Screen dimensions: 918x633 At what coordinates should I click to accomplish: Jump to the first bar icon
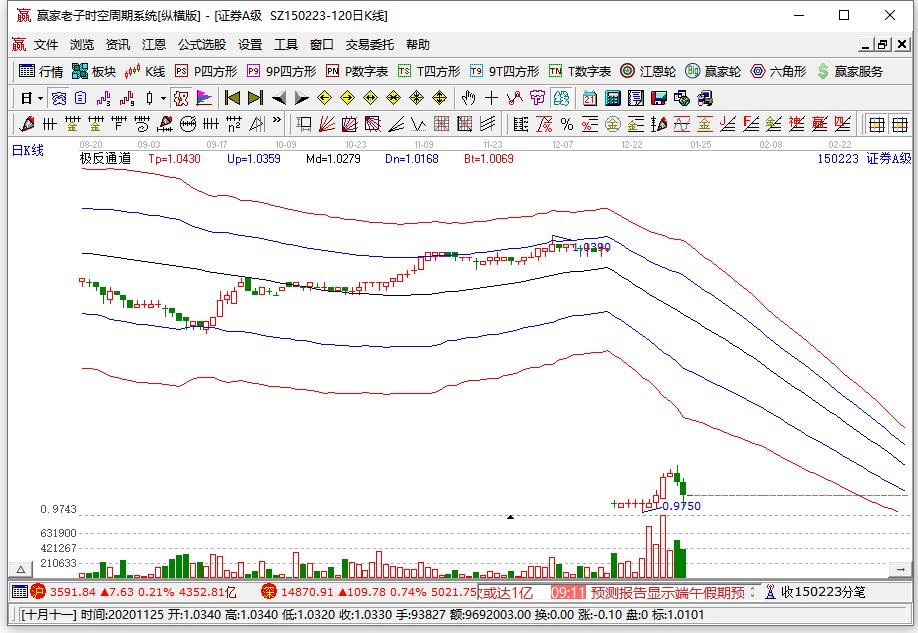point(232,98)
